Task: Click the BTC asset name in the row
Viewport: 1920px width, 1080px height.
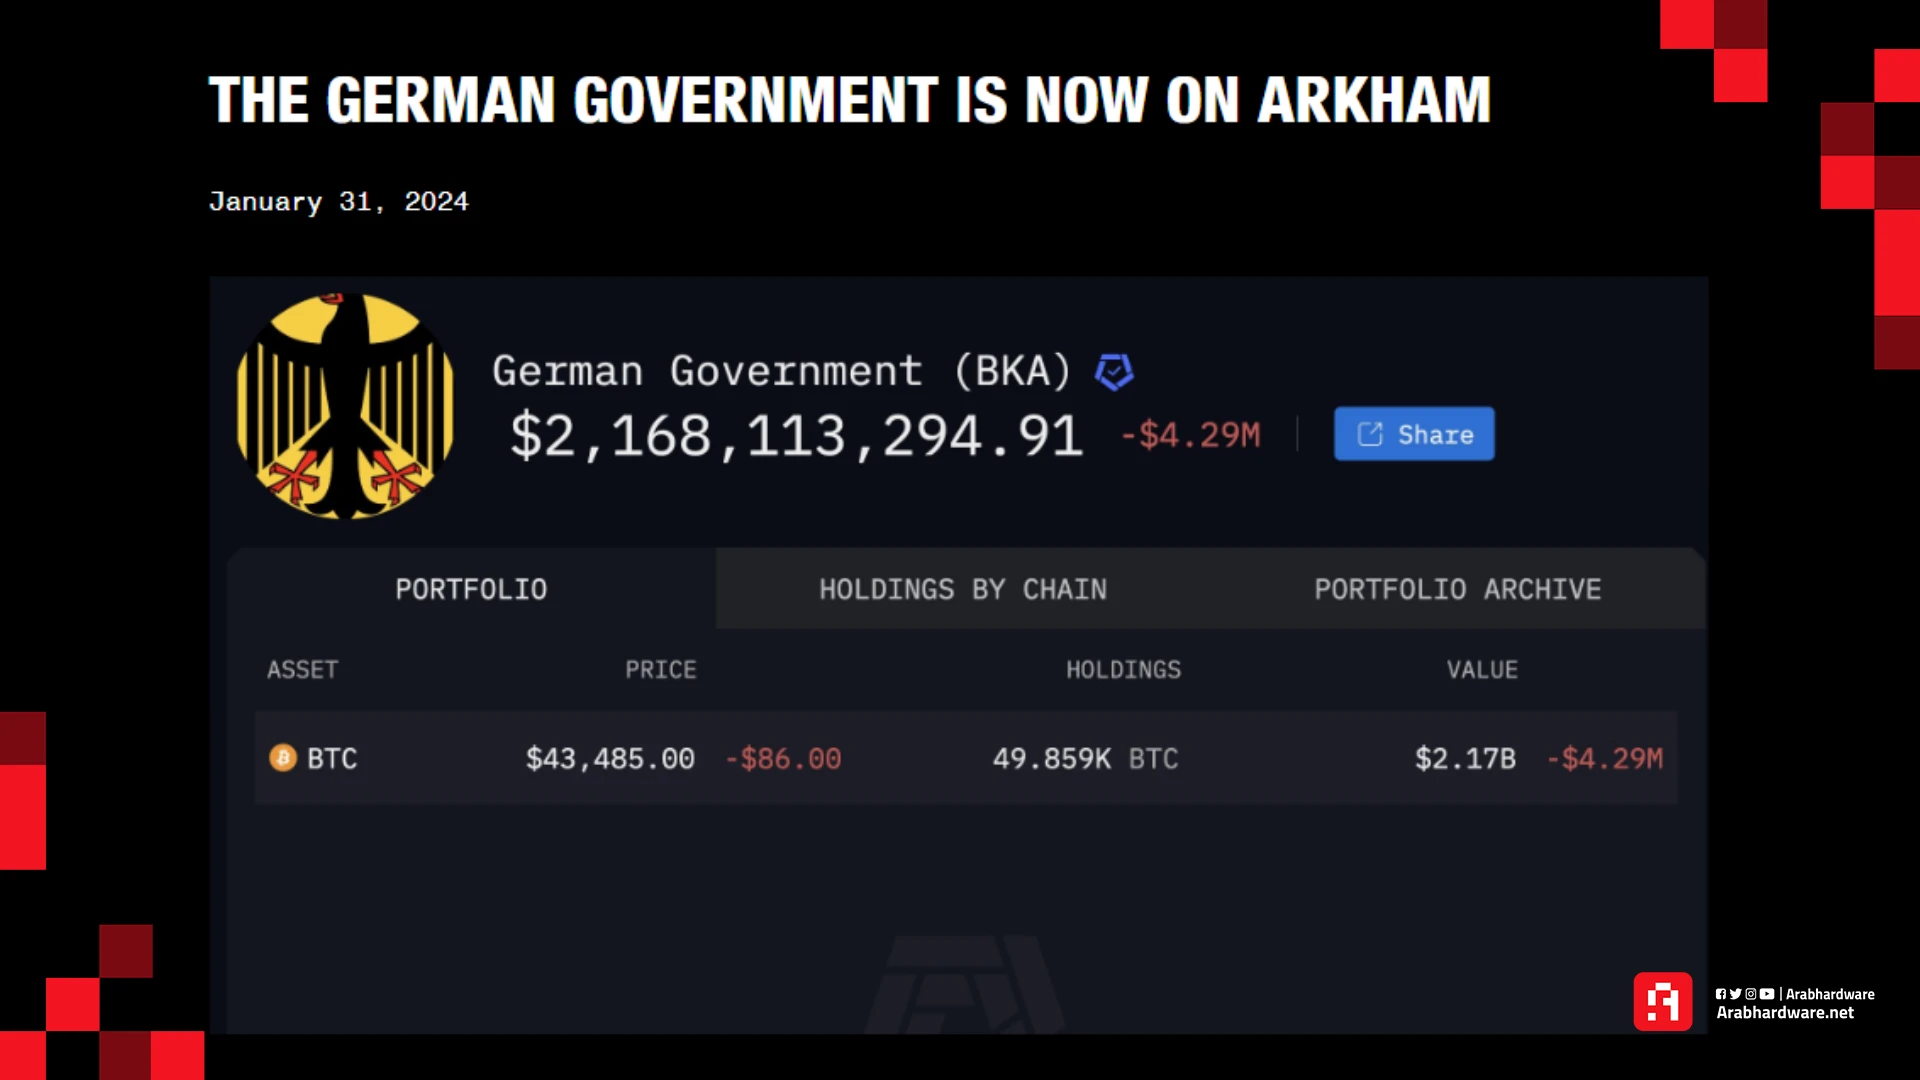Action: [332, 759]
